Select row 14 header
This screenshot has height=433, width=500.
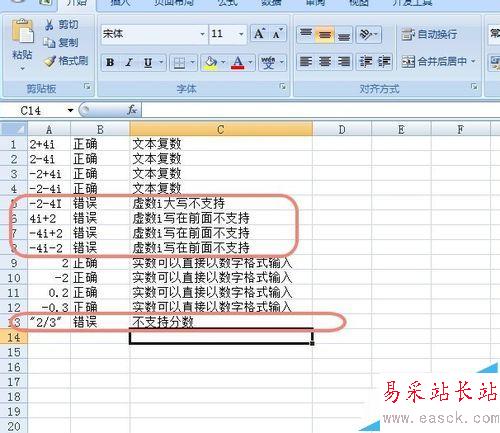coord(14,337)
